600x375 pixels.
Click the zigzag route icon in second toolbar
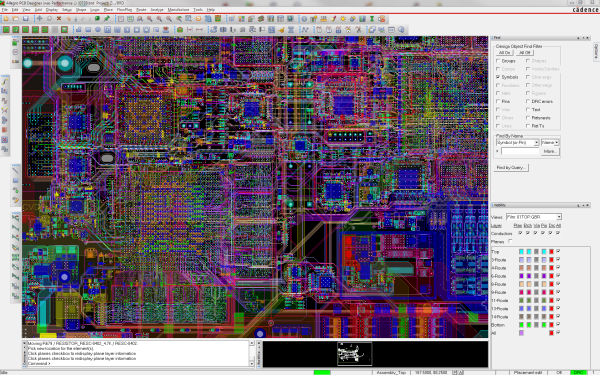[x=305, y=29]
